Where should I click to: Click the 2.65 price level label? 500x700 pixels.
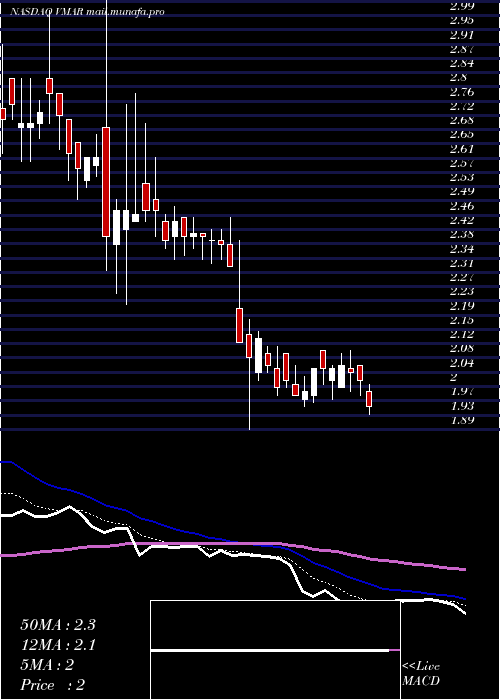(461, 134)
